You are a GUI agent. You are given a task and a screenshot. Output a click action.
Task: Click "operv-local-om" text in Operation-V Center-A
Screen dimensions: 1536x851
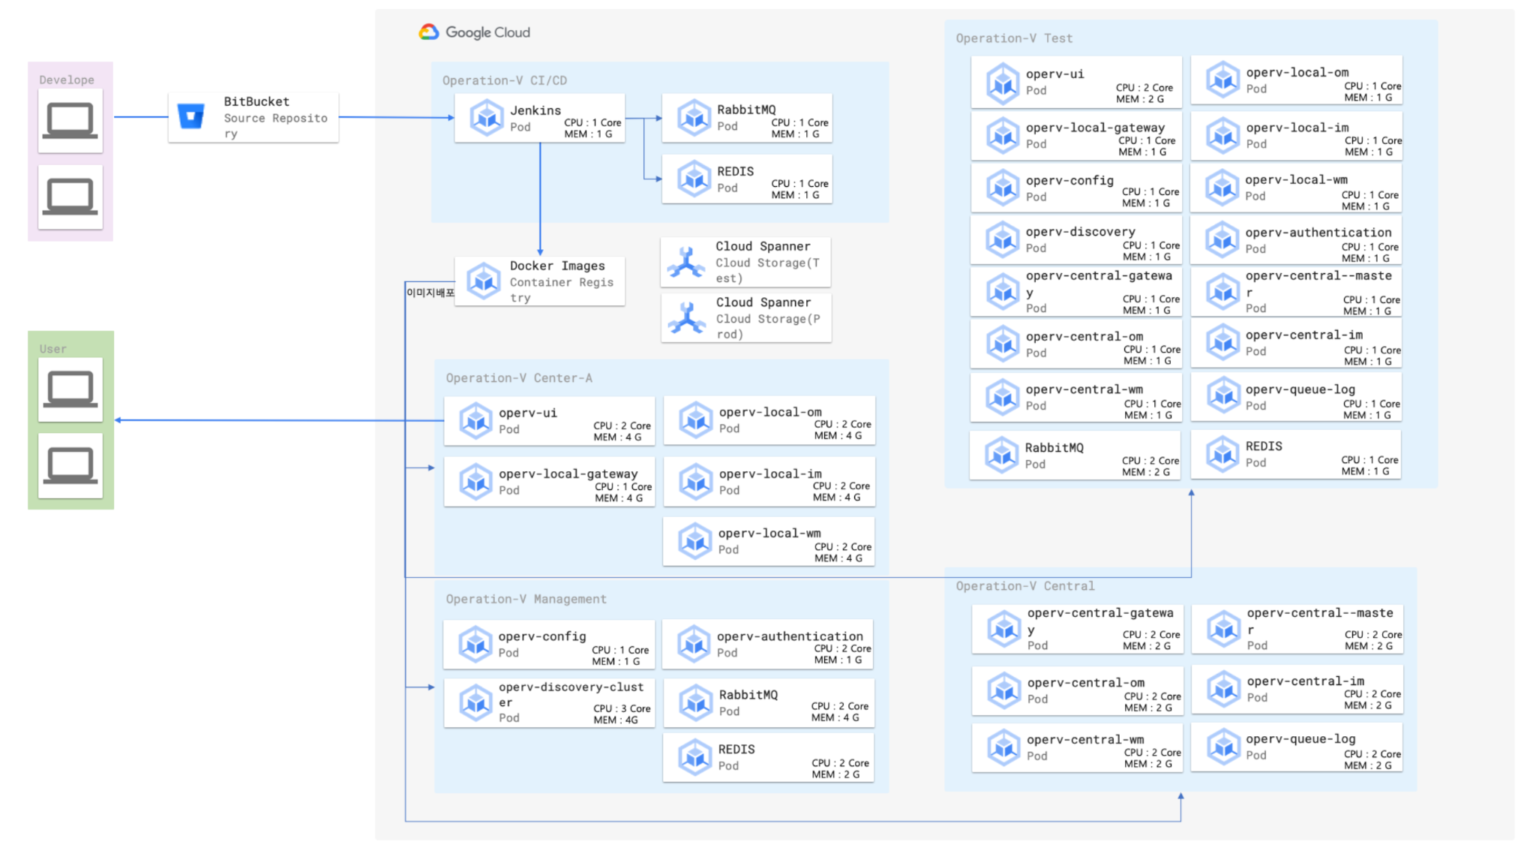click(x=770, y=412)
